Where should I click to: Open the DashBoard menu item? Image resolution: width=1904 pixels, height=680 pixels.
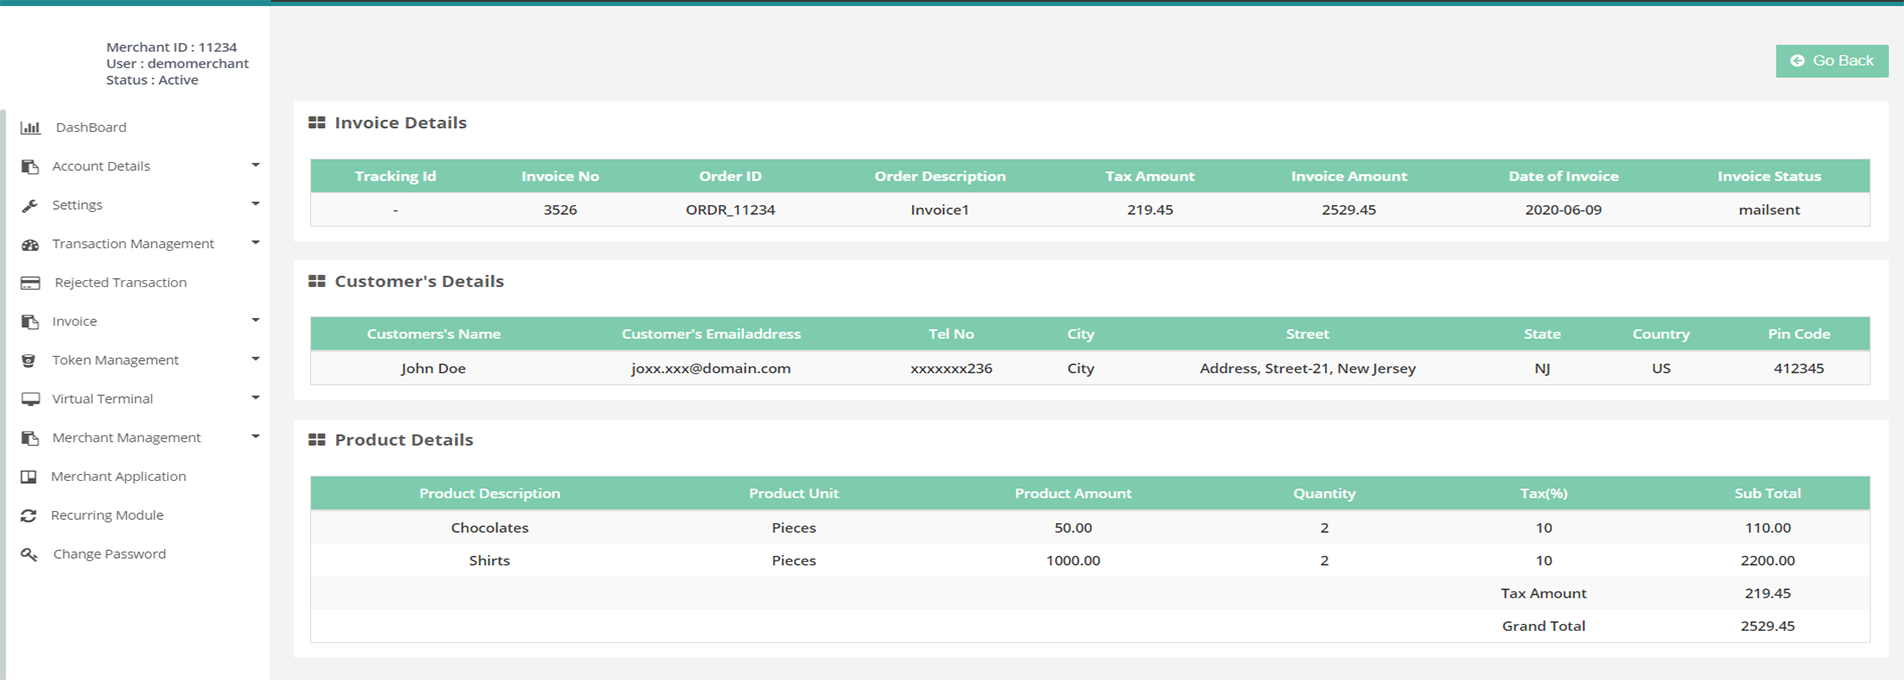pos(91,127)
